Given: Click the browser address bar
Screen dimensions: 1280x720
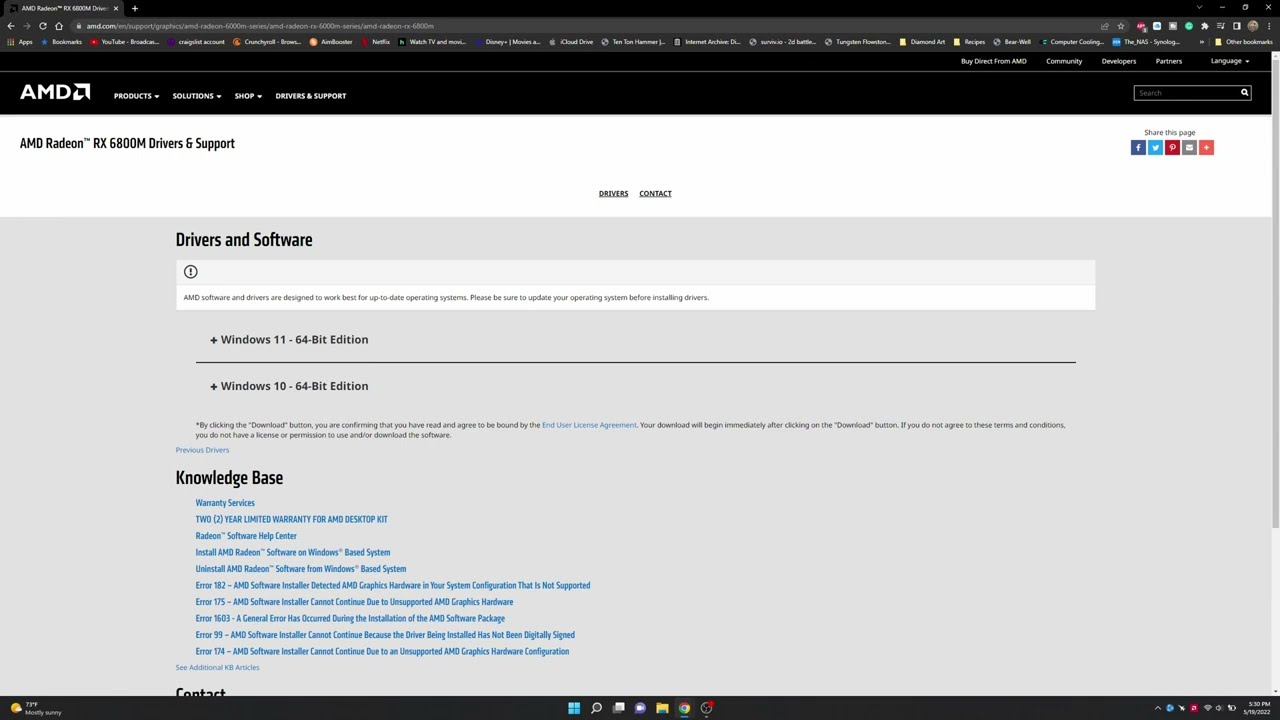Looking at the screenshot, I should point(590,26).
